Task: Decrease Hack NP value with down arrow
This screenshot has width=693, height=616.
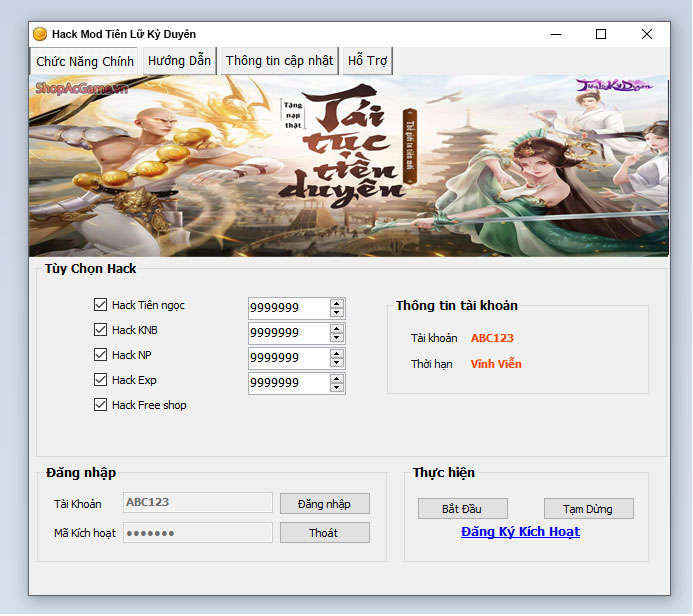Action: point(337,363)
